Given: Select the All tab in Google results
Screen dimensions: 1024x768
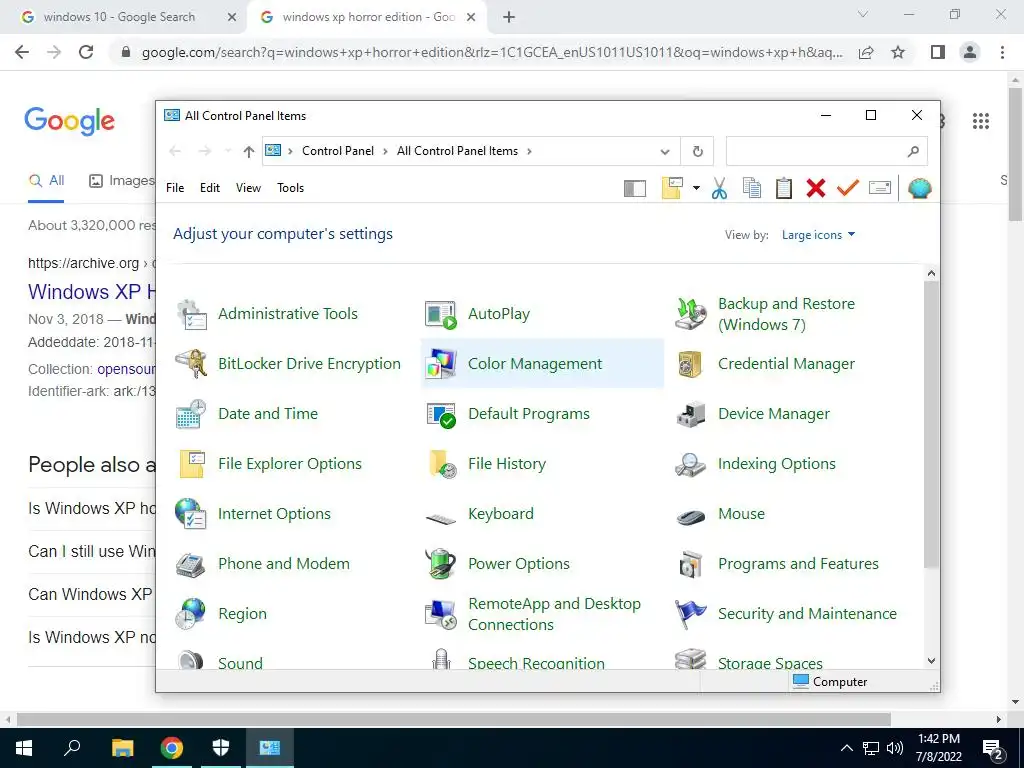Looking at the screenshot, I should (x=46, y=181).
